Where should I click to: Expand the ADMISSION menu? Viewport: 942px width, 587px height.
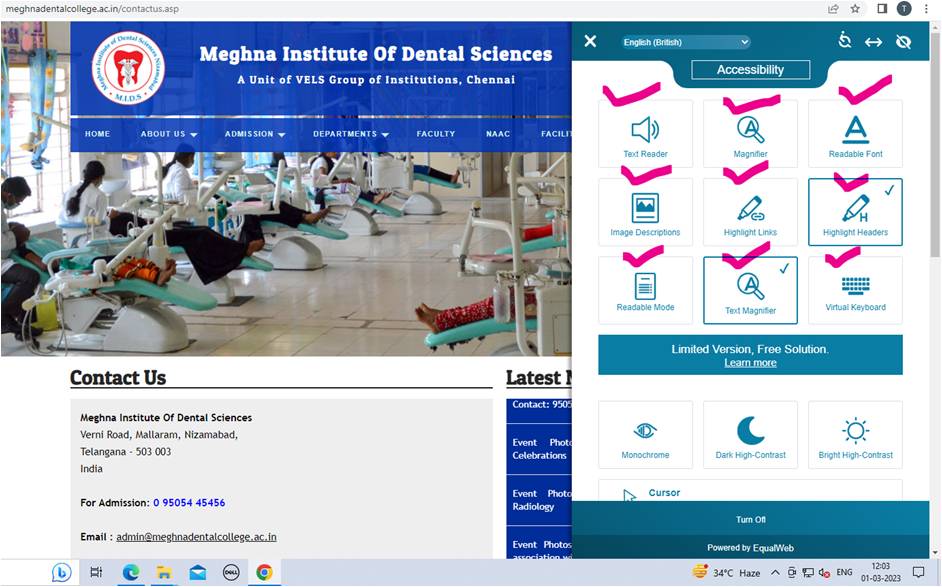[255, 134]
